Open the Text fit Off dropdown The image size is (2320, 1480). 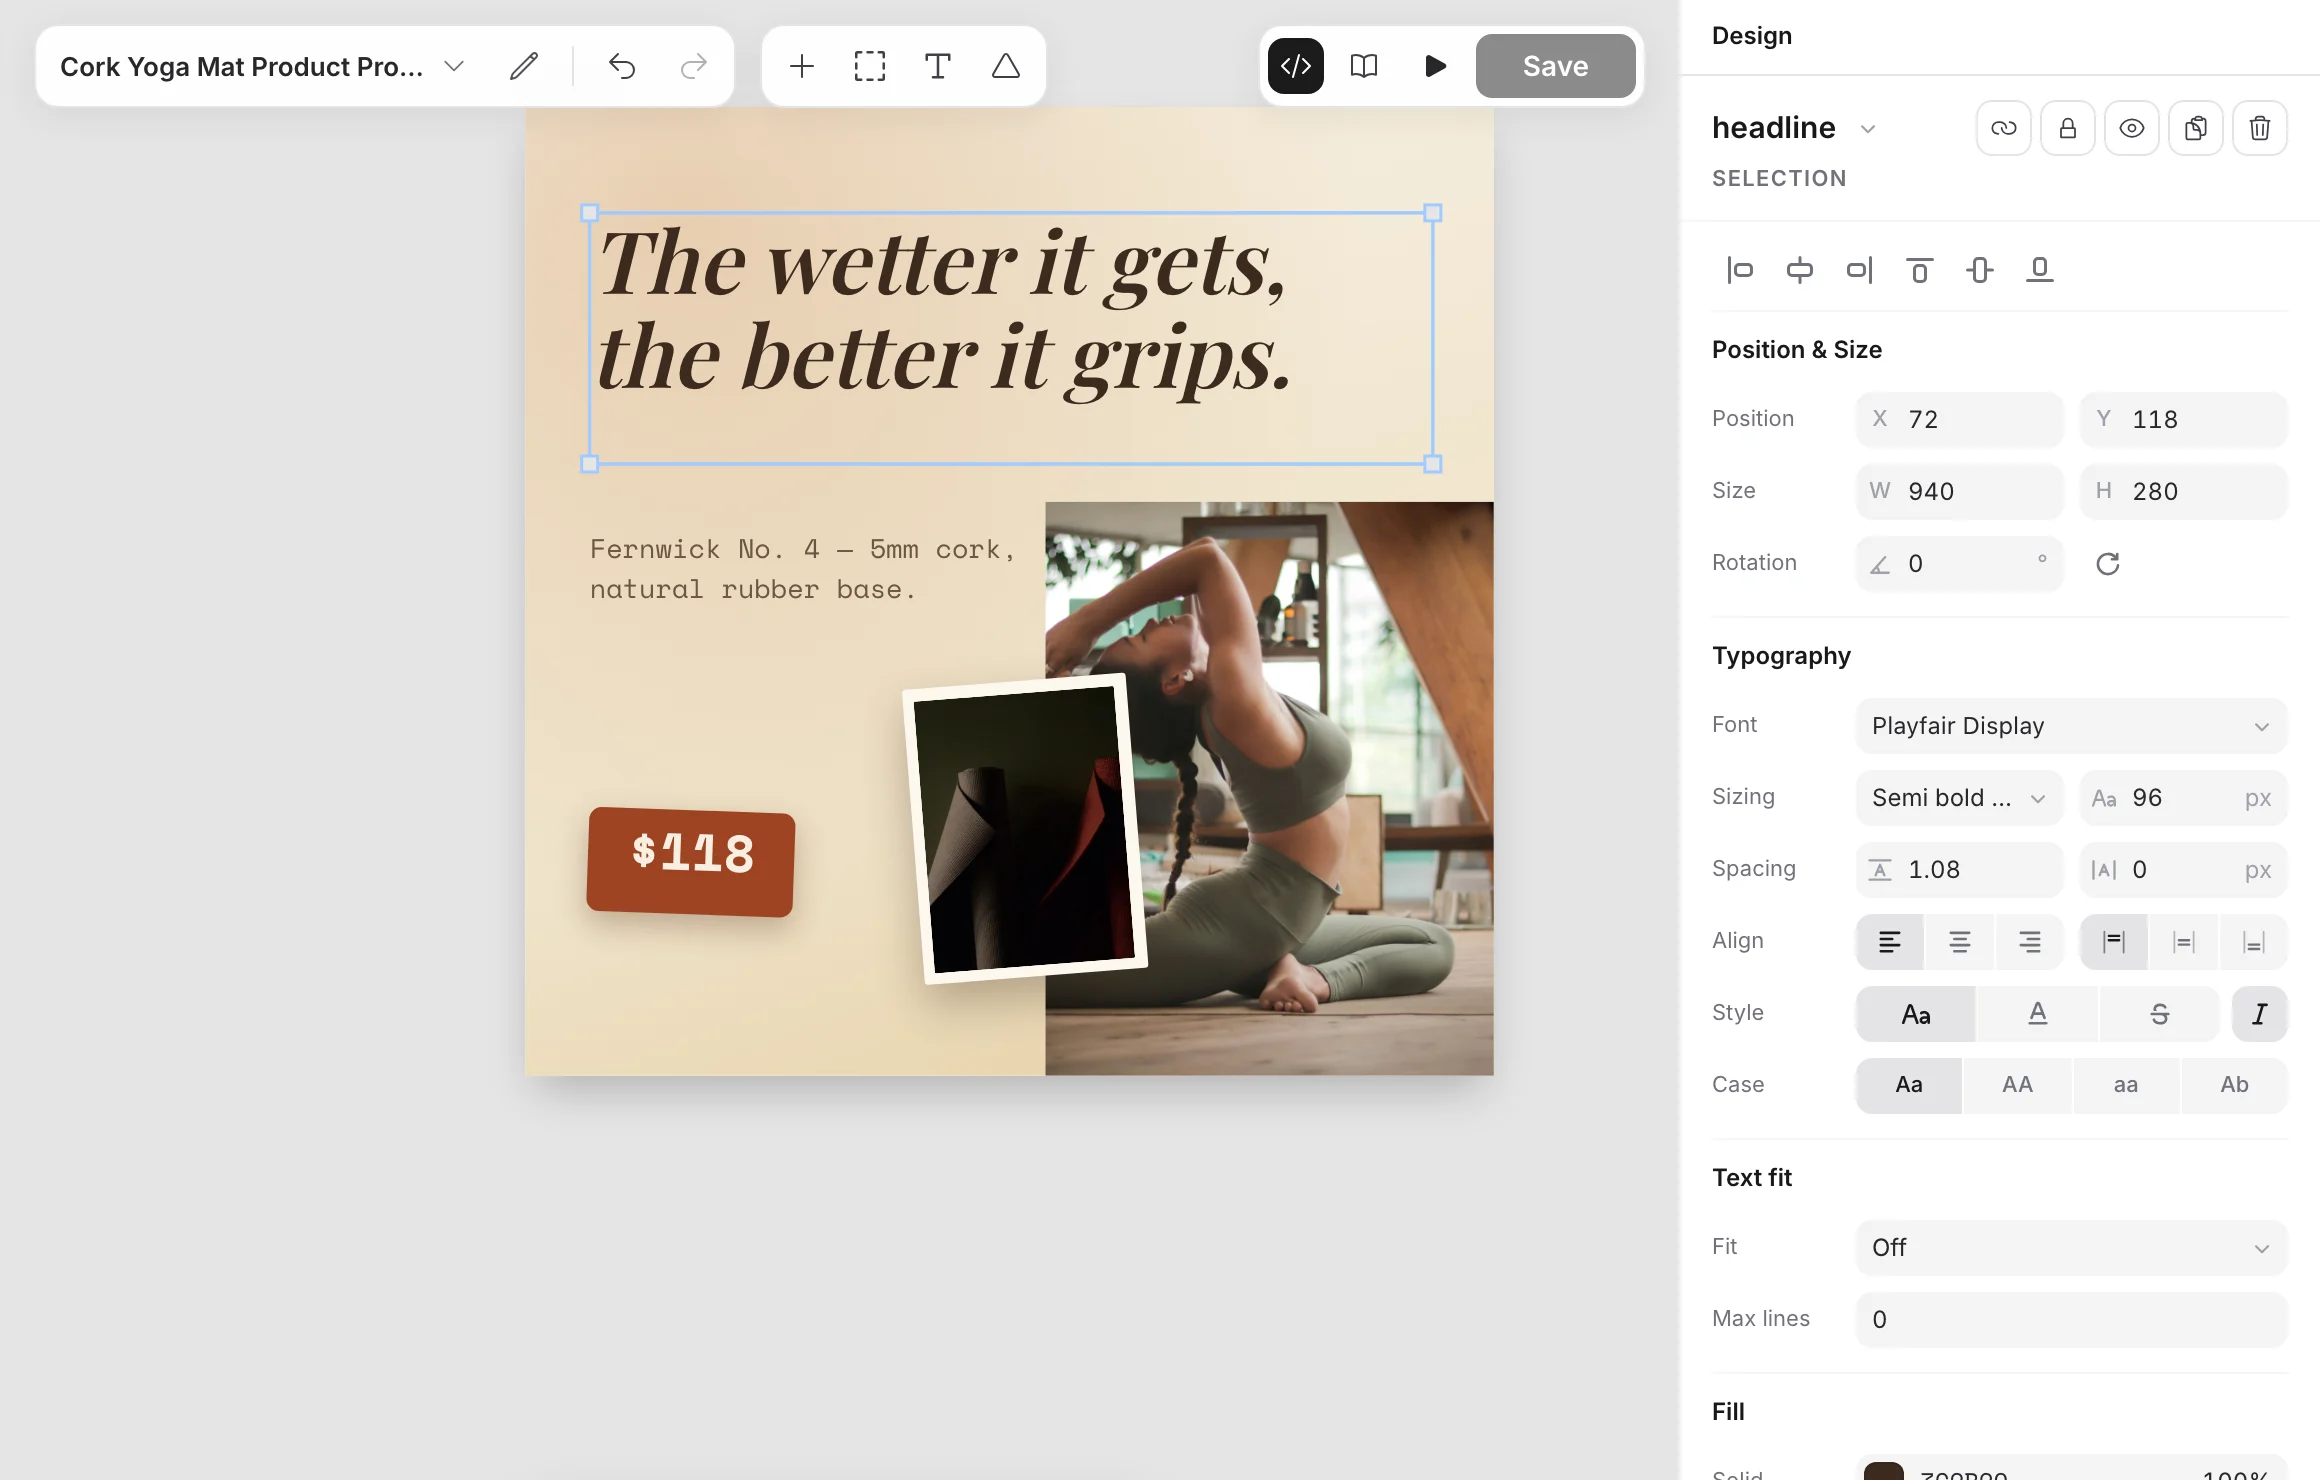point(2072,1248)
